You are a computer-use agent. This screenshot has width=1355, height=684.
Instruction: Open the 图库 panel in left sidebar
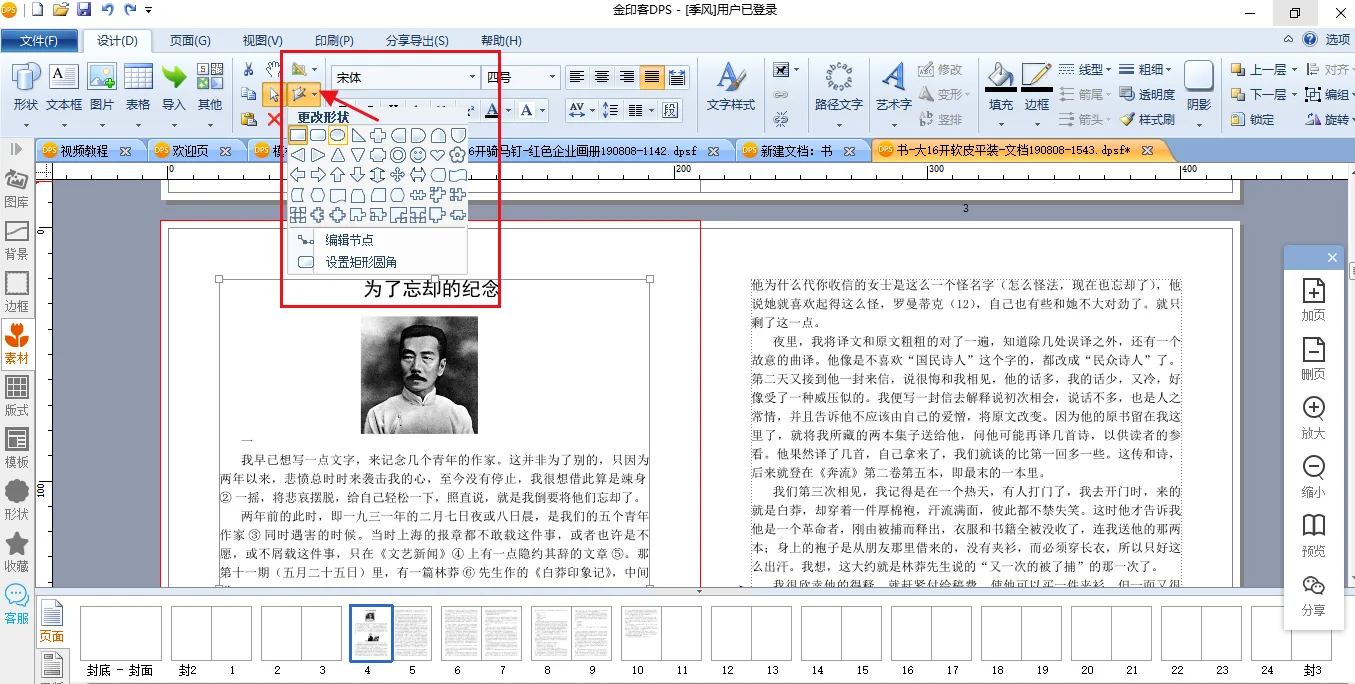(x=17, y=187)
